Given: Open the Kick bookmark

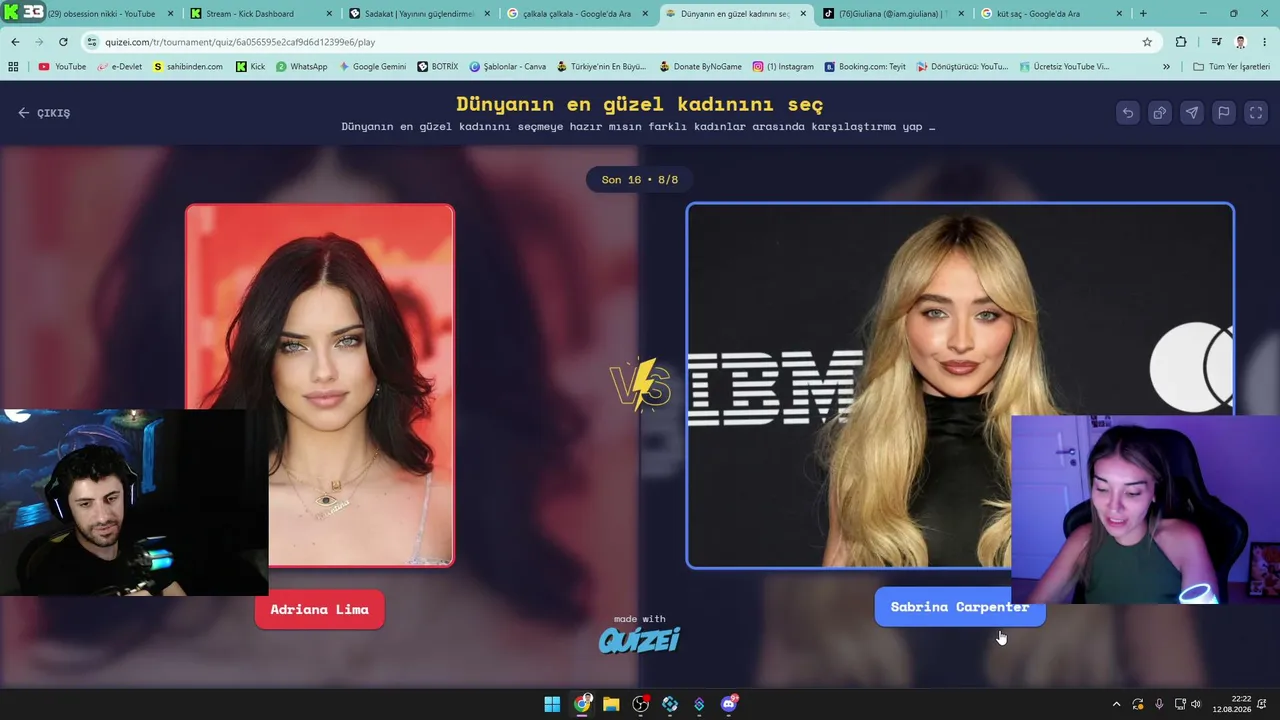Looking at the screenshot, I should (250, 67).
